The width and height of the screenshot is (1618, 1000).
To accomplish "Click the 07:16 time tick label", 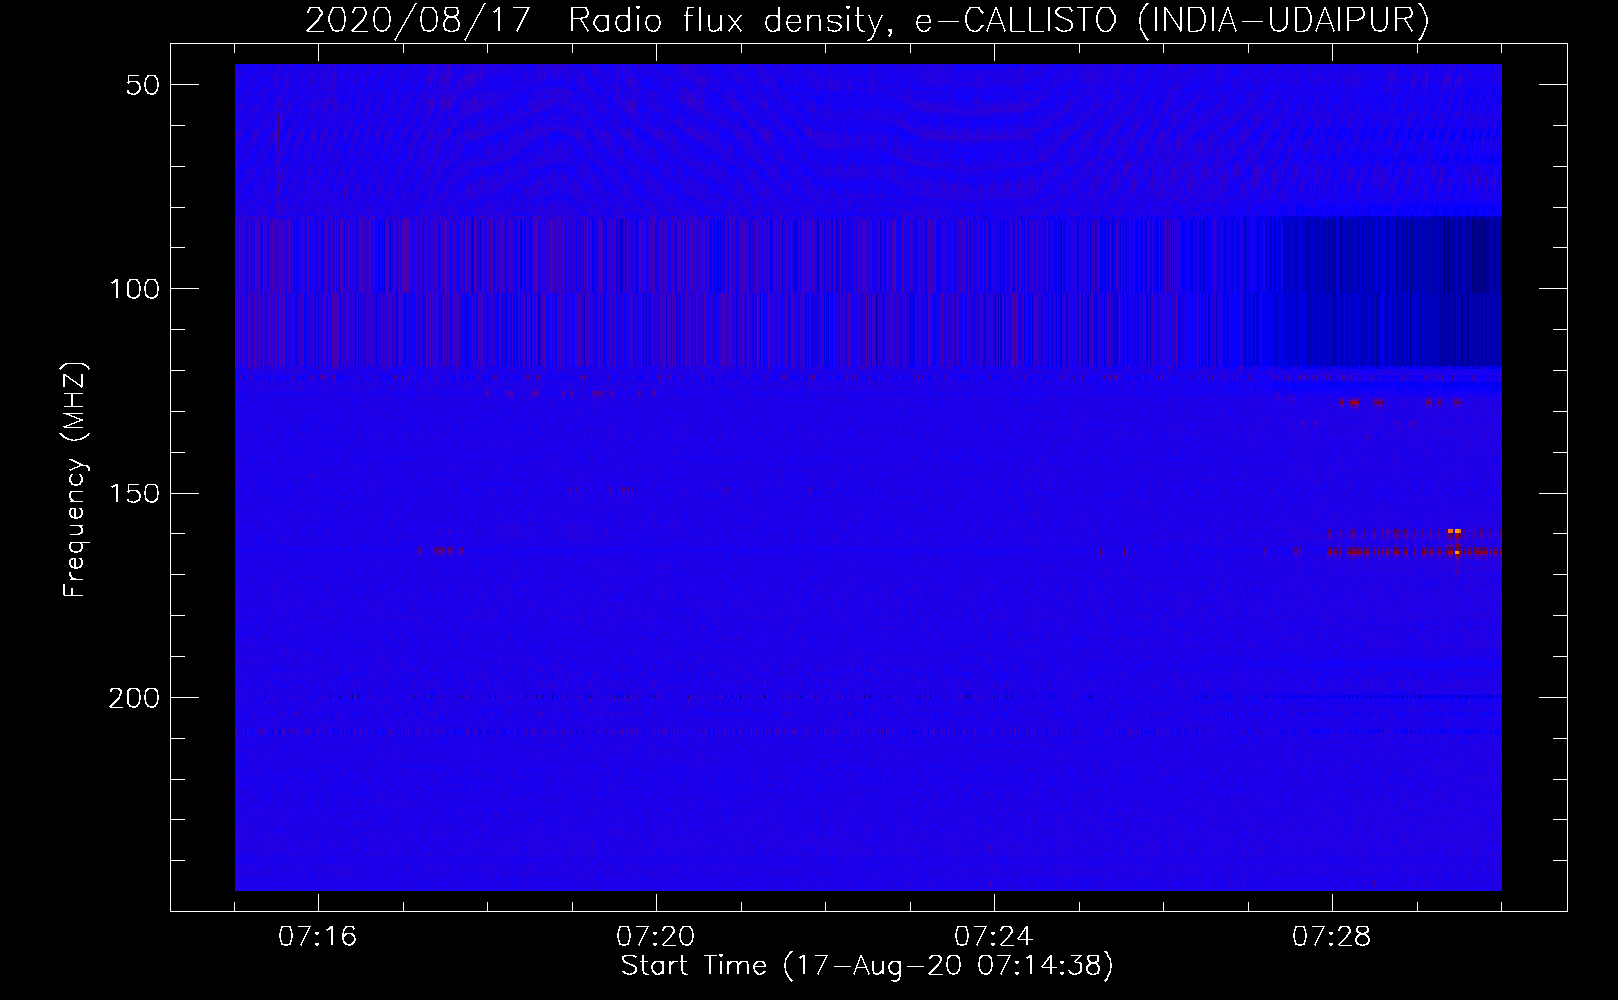I will coord(317,936).
